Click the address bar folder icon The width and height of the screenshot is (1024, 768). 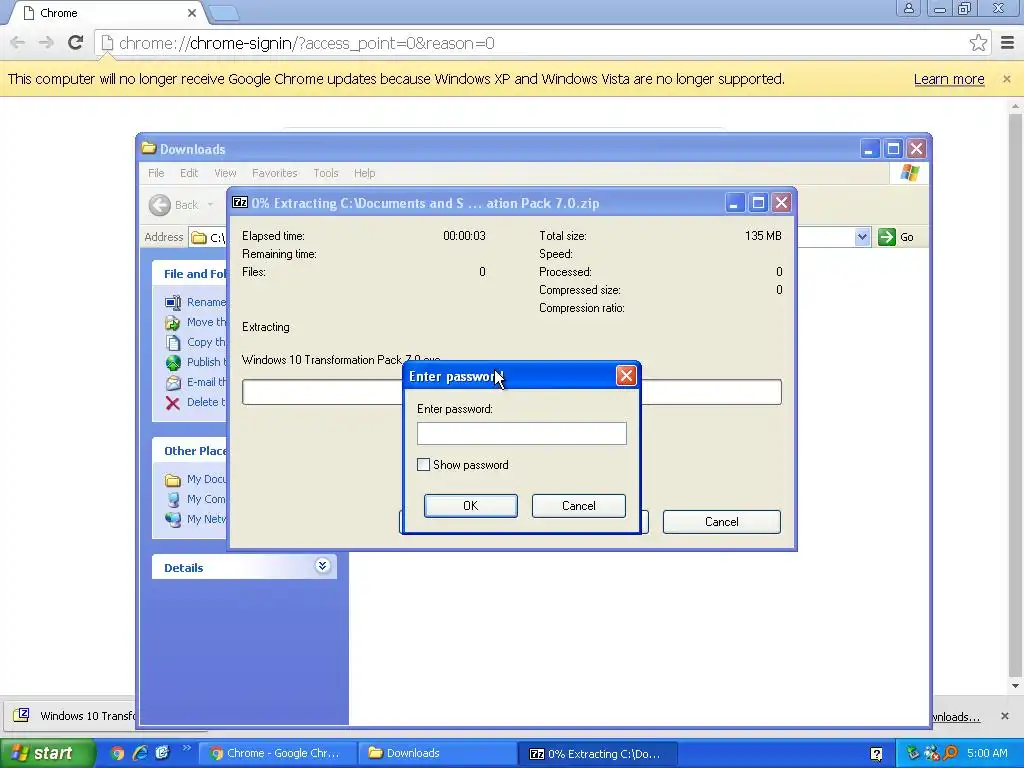199,237
